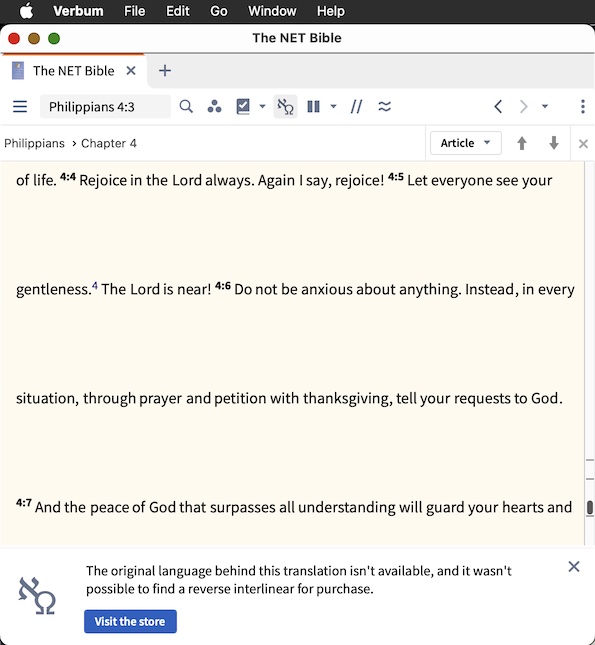Screen dimensions: 595x645
Task: Open the Article navigation dropdown
Action: click(x=466, y=143)
